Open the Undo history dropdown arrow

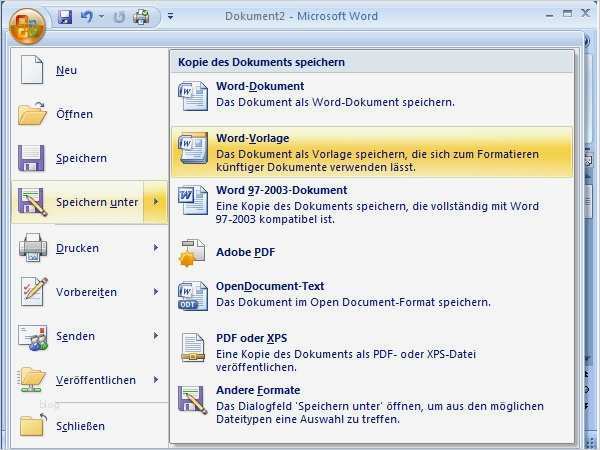point(101,16)
